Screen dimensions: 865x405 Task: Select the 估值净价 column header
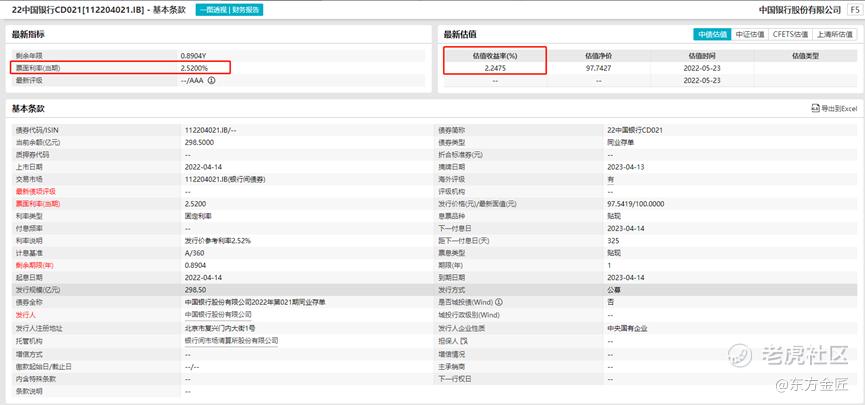coord(599,56)
